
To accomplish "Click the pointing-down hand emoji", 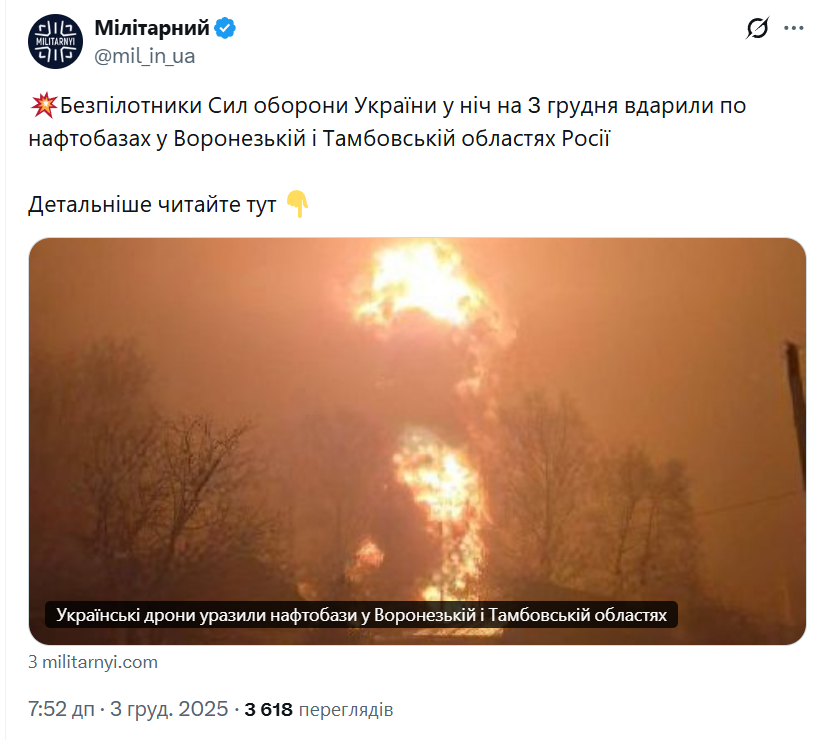I will pyautogui.click(x=297, y=204).
